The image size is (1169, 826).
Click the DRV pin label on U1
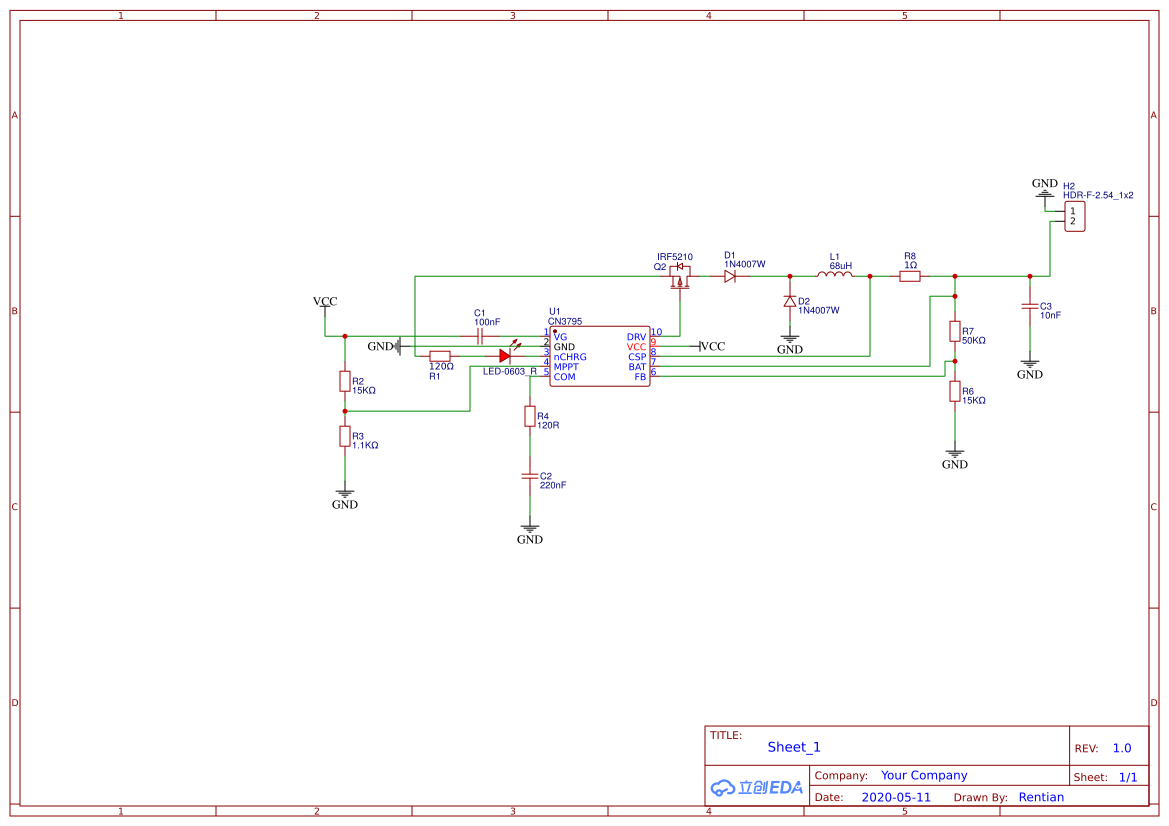(x=636, y=337)
